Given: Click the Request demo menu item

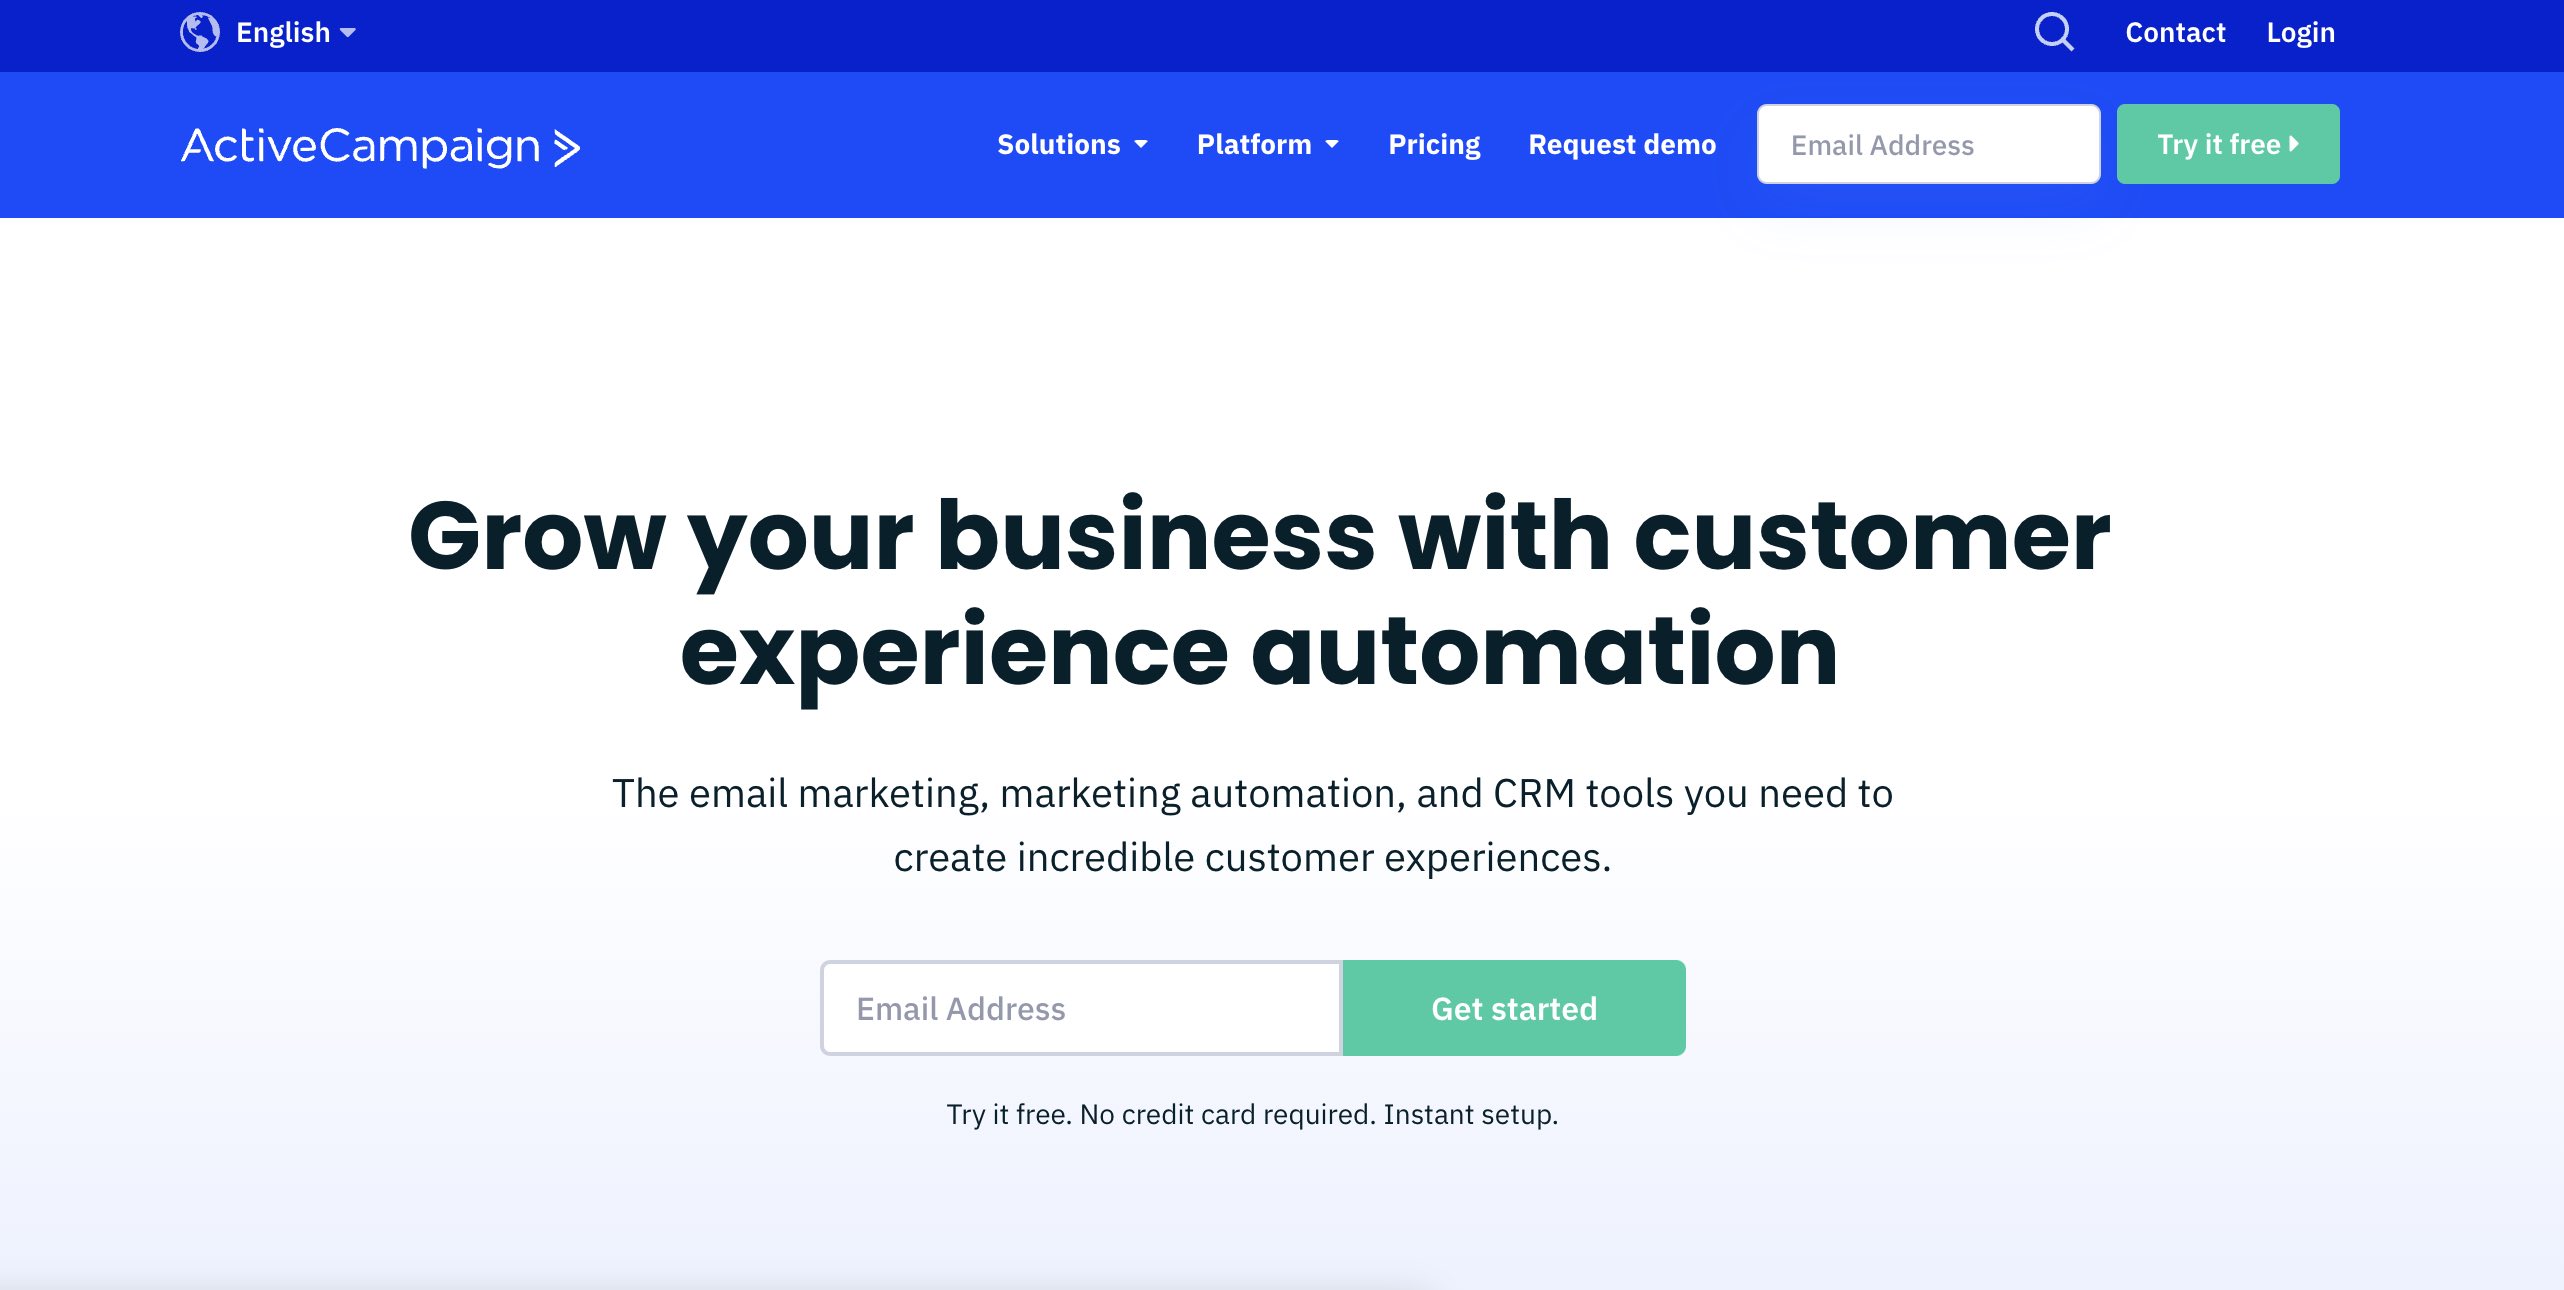Looking at the screenshot, I should click(x=1622, y=143).
